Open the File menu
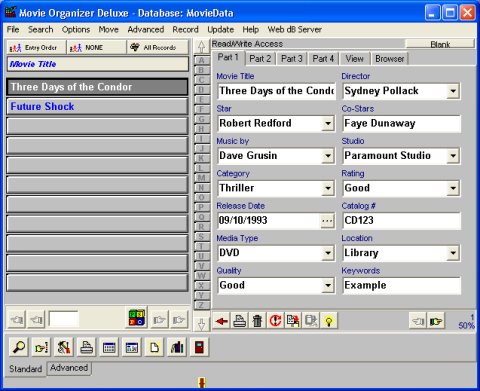The image size is (480, 391). pos(13,29)
